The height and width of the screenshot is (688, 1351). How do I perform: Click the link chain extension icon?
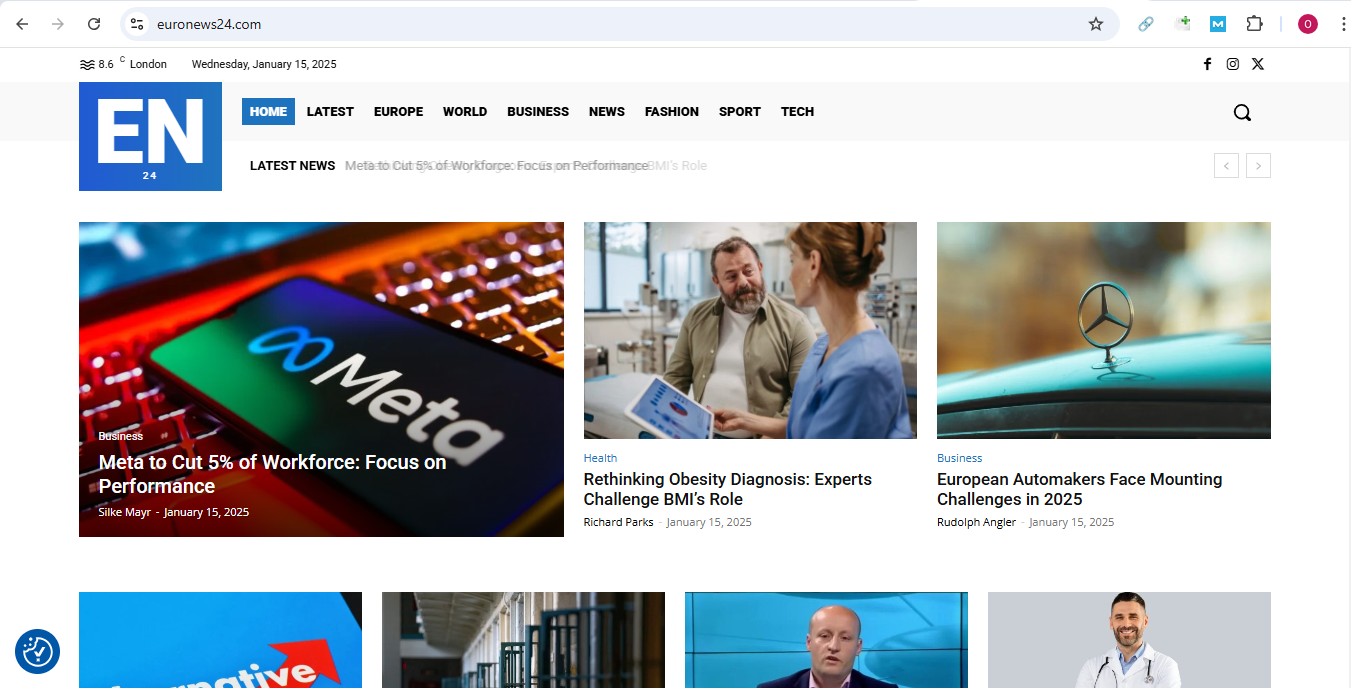click(x=1146, y=24)
